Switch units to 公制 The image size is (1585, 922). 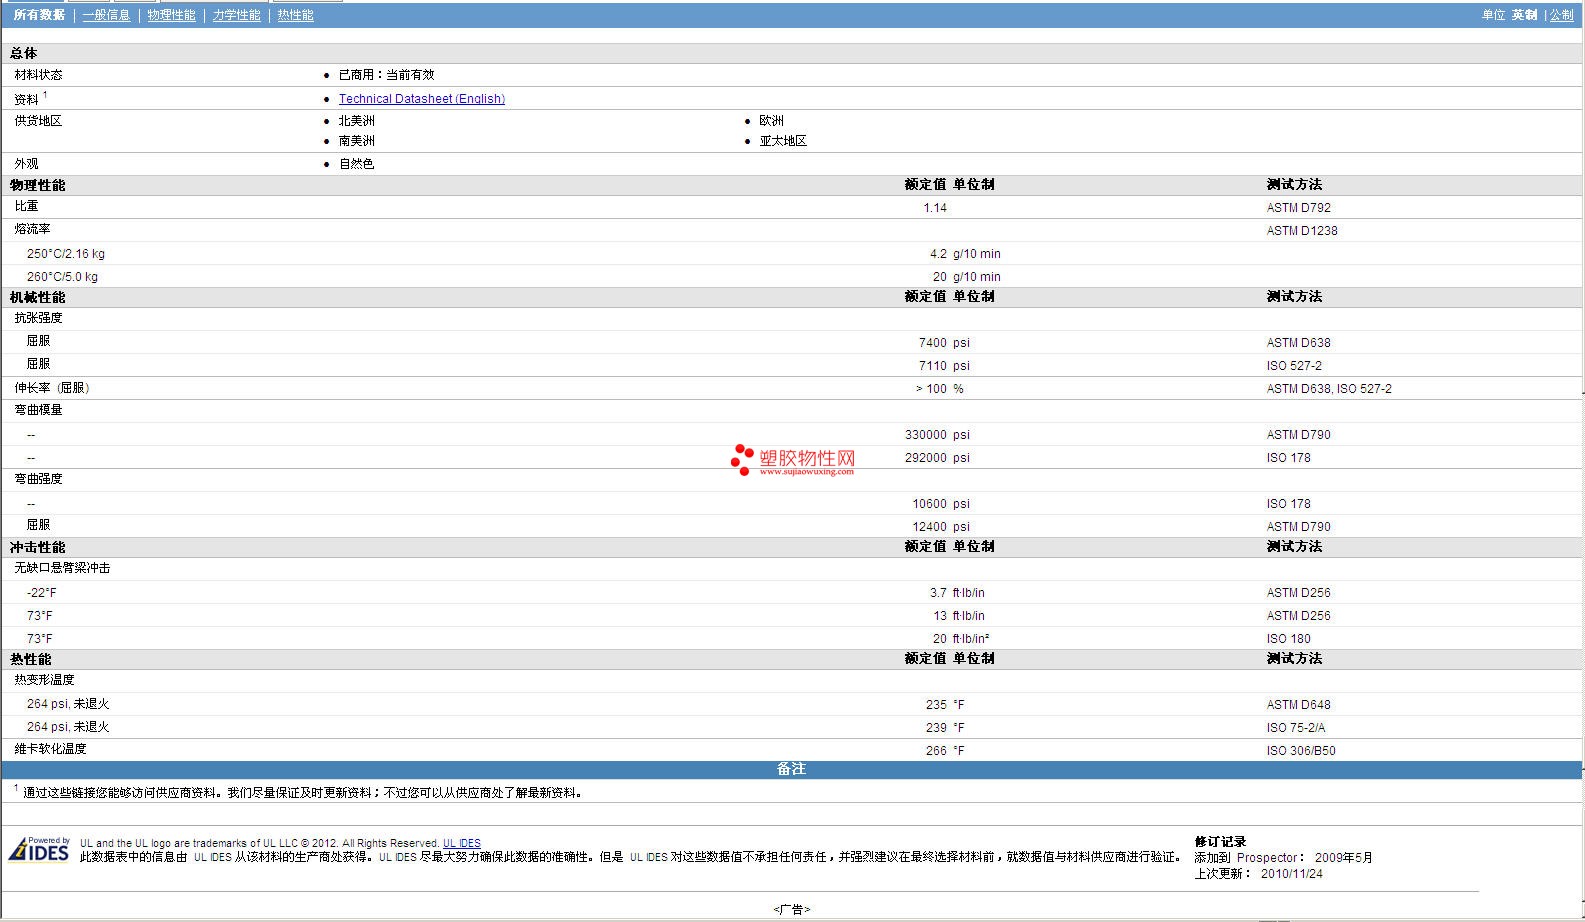1561,15
